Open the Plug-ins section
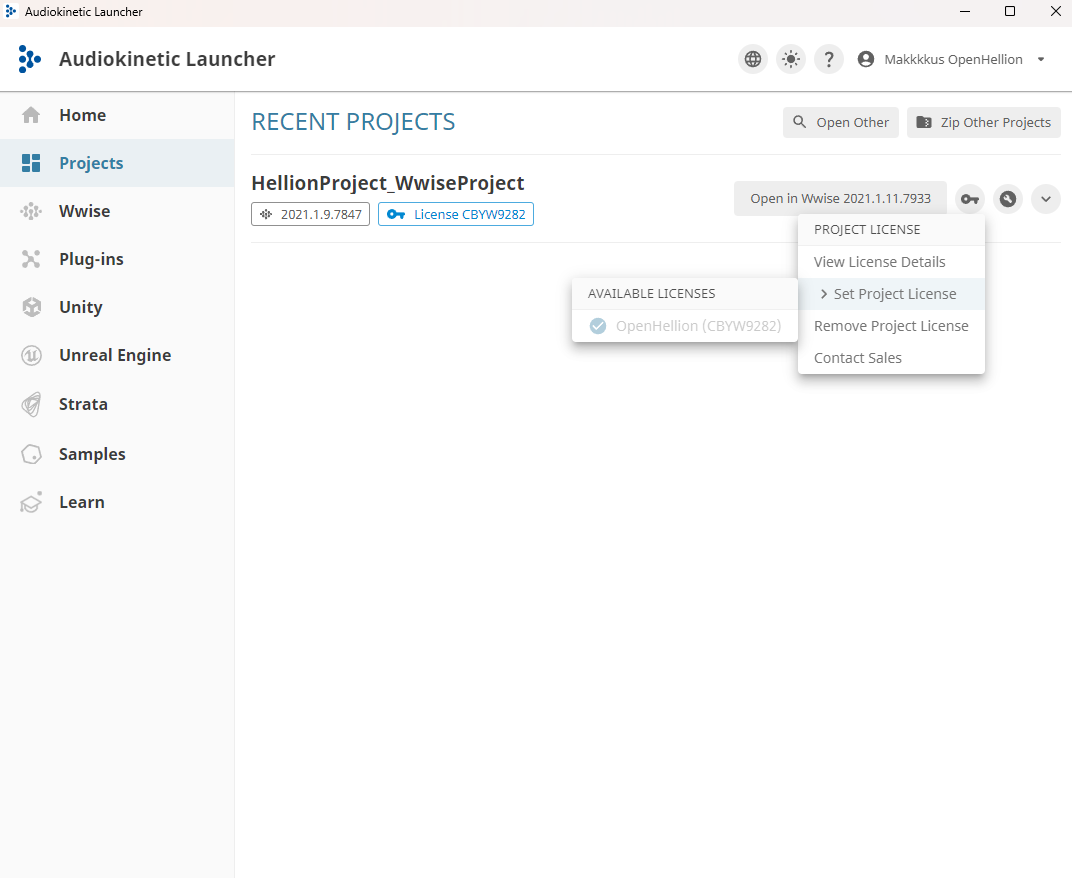 (x=117, y=259)
